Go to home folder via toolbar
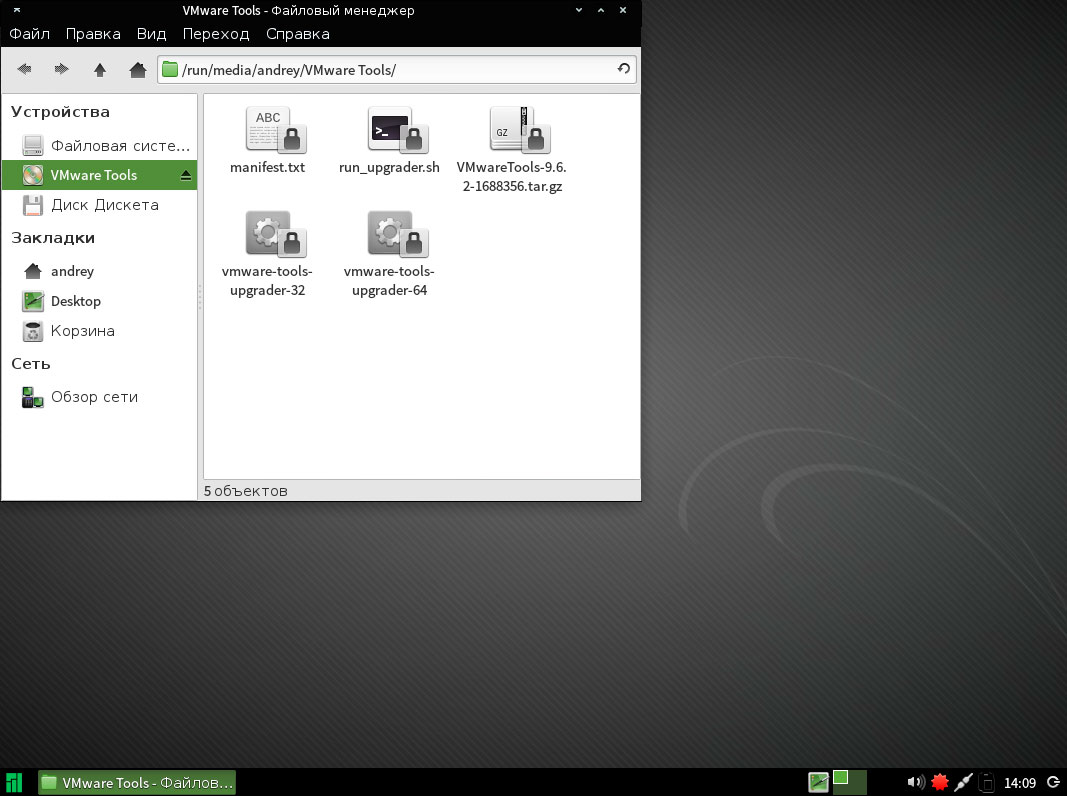Viewport: 1067px width, 796px height. 138,69
